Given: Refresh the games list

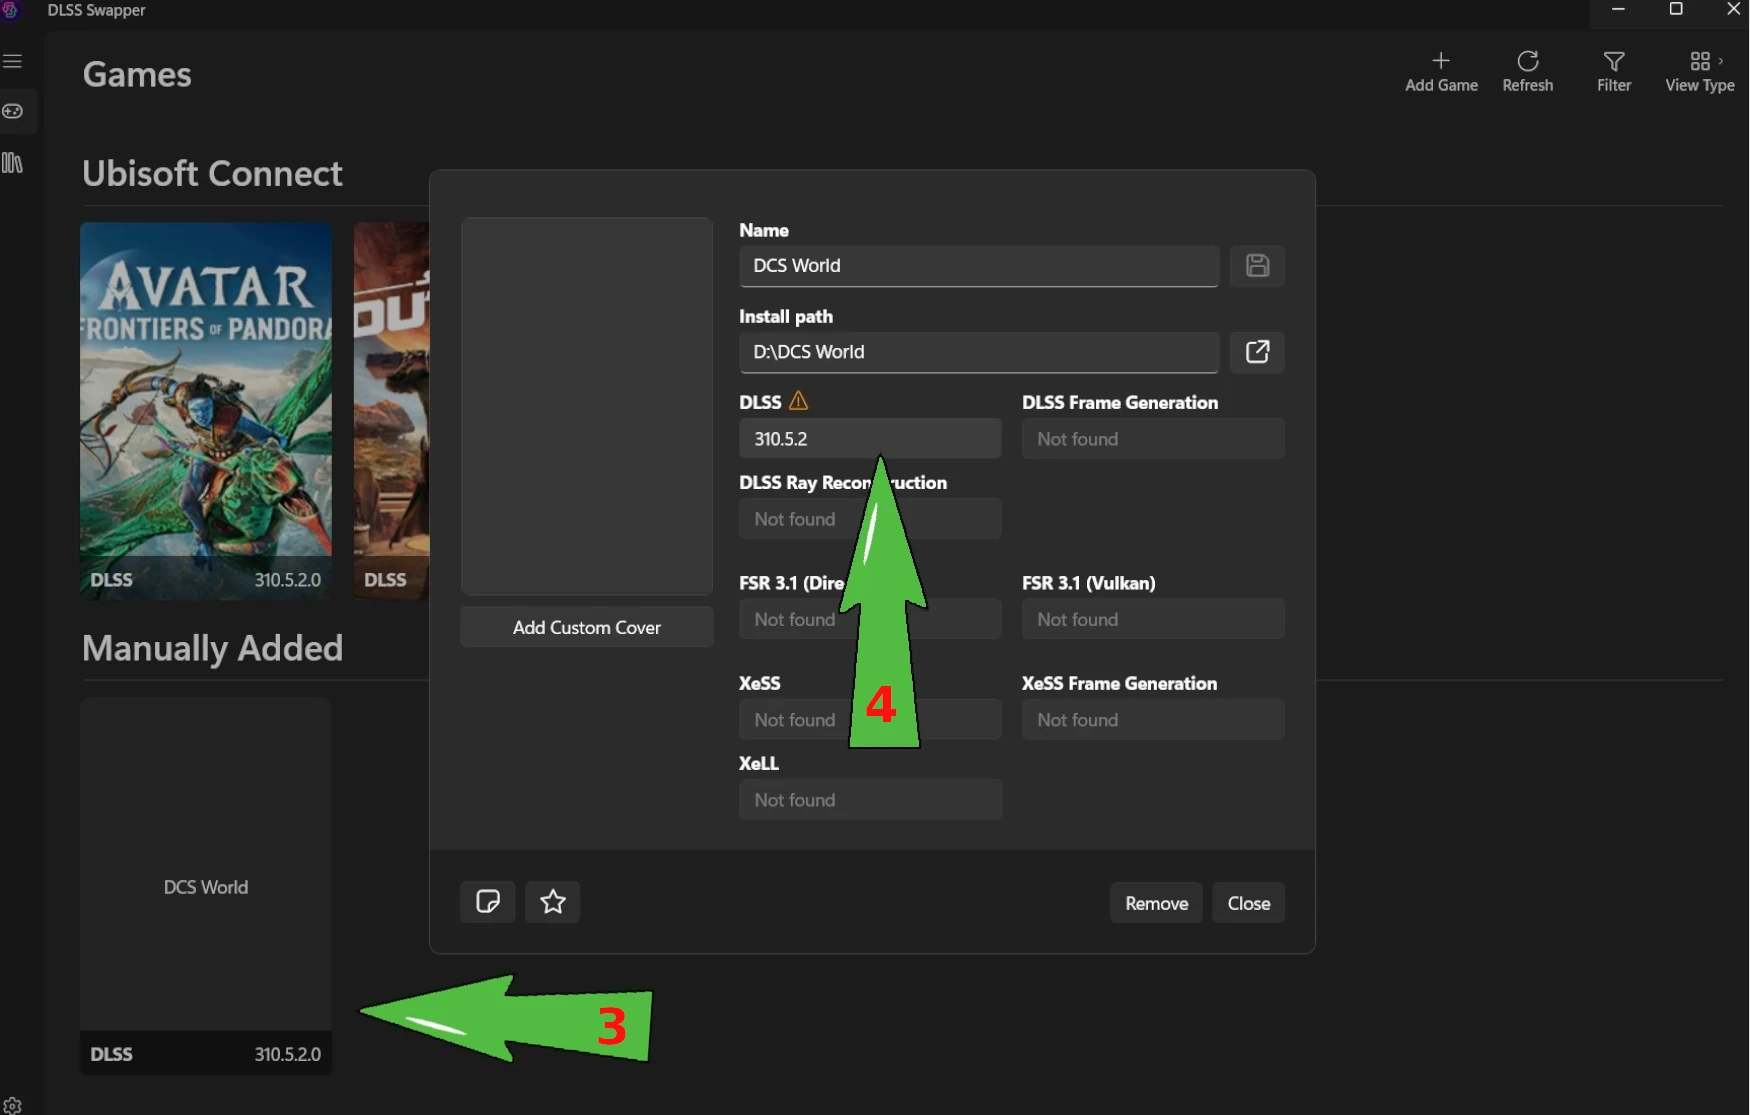Looking at the screenshot, I should (x=1527, y=72).
